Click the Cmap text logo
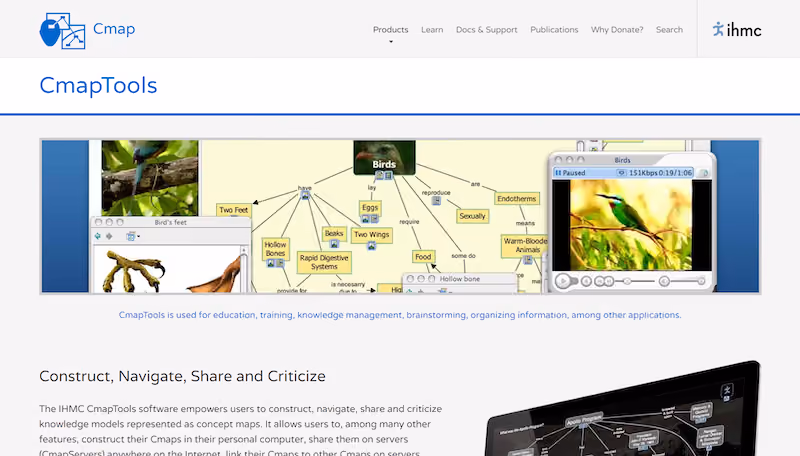Image resolution: width=800 pixels, height=456 pixels. [x=114, y=29]
